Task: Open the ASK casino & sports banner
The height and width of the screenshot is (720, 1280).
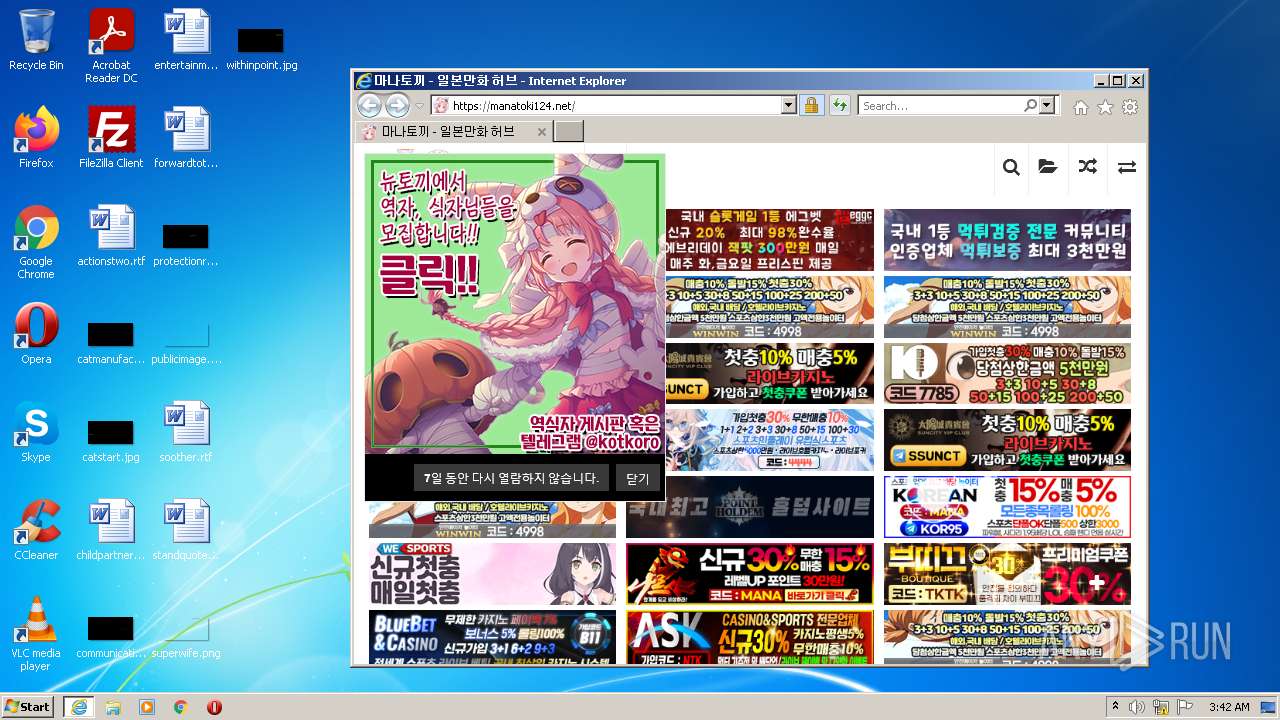Action: pos(750,637)
